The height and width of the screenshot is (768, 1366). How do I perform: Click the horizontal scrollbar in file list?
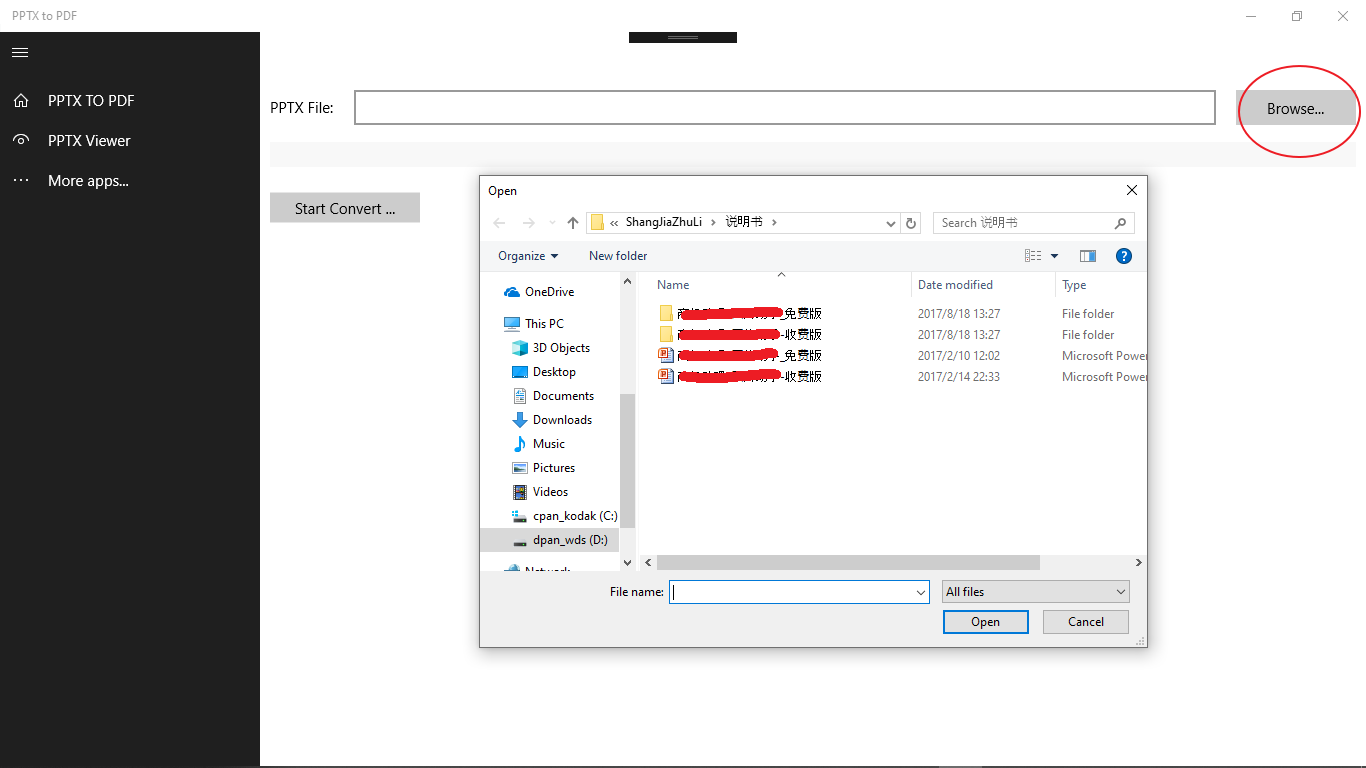[848, 563]
